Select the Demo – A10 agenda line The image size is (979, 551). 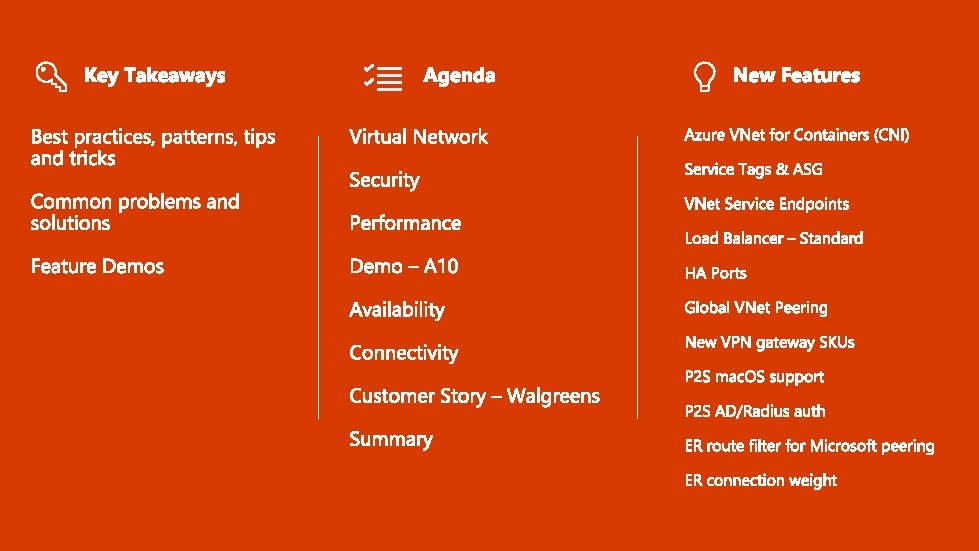(x=404, y=266)
